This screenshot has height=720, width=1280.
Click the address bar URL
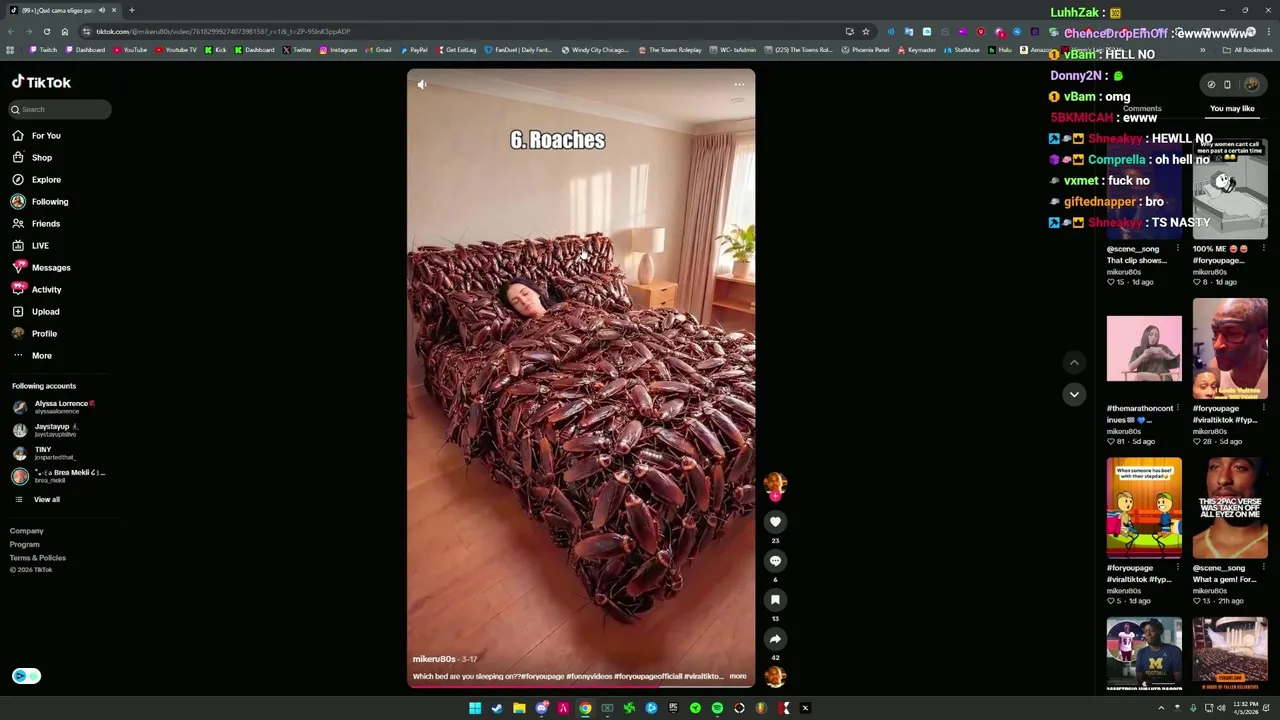click(223, 31)
